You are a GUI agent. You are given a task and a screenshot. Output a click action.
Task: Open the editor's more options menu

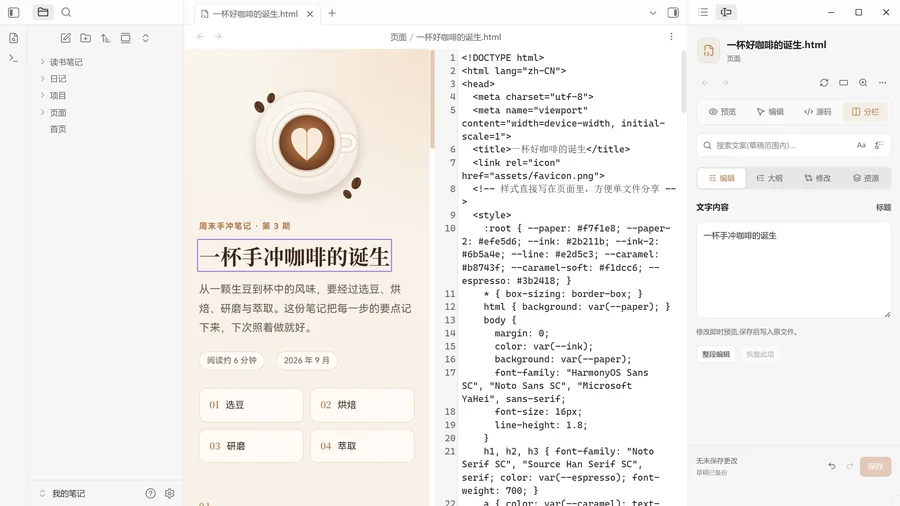pos(671,37)
